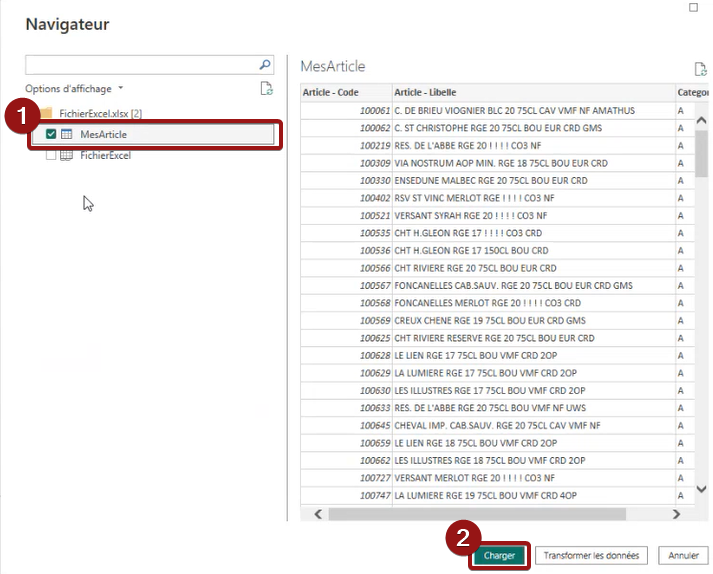Click the table icon beside FichierExcel sheet
The height and width of the screenshot is (574, 713).
coord(68,156)
